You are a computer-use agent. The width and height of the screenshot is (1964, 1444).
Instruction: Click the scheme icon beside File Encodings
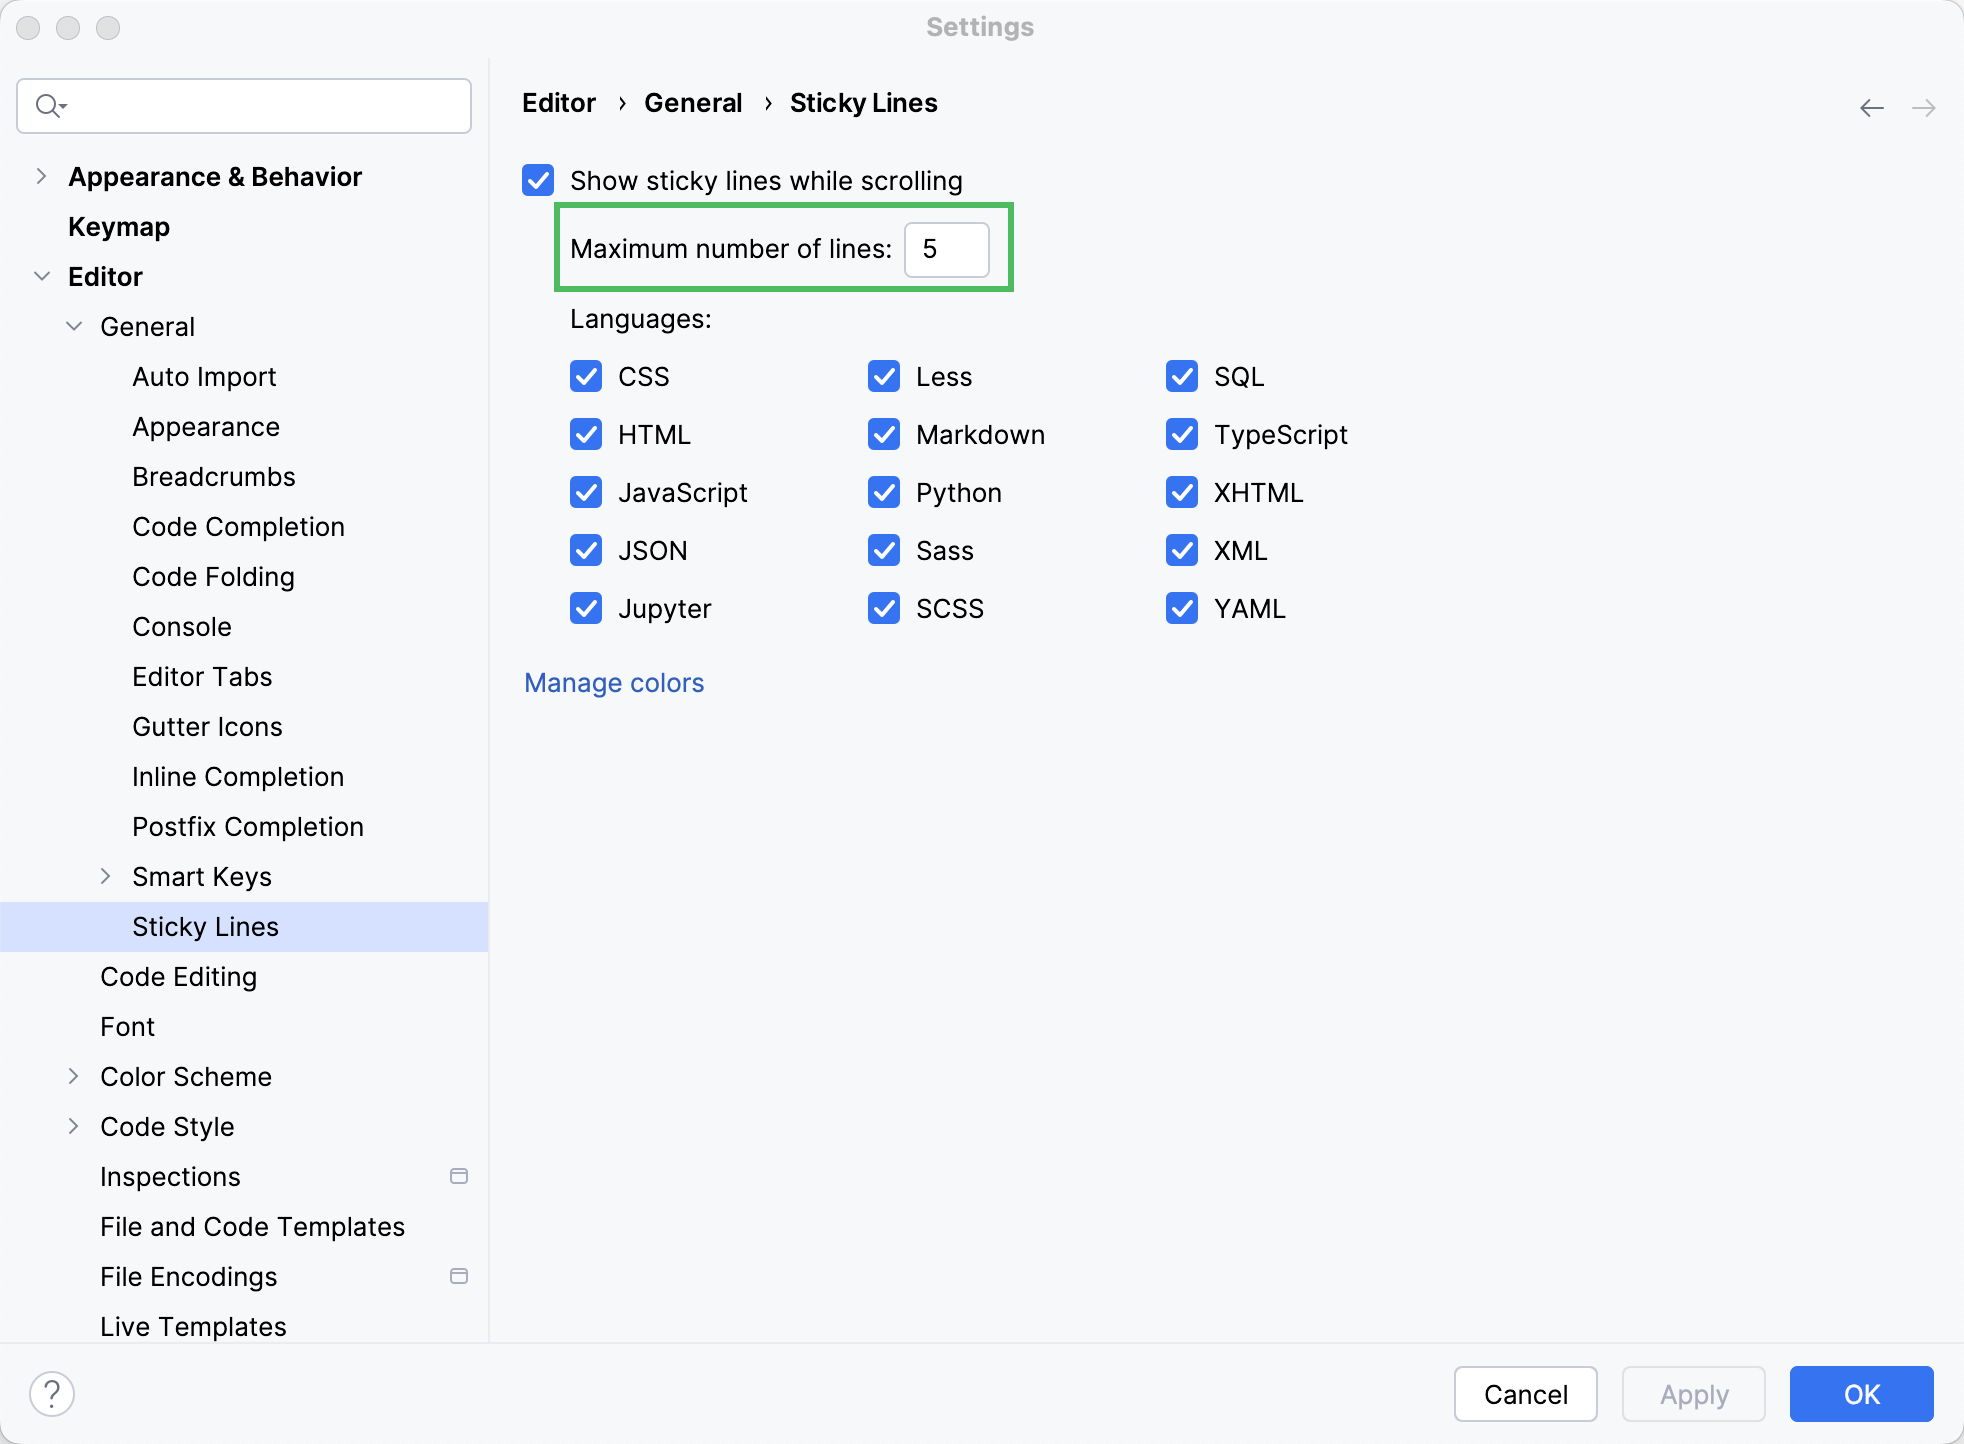tap(460, 1276)
